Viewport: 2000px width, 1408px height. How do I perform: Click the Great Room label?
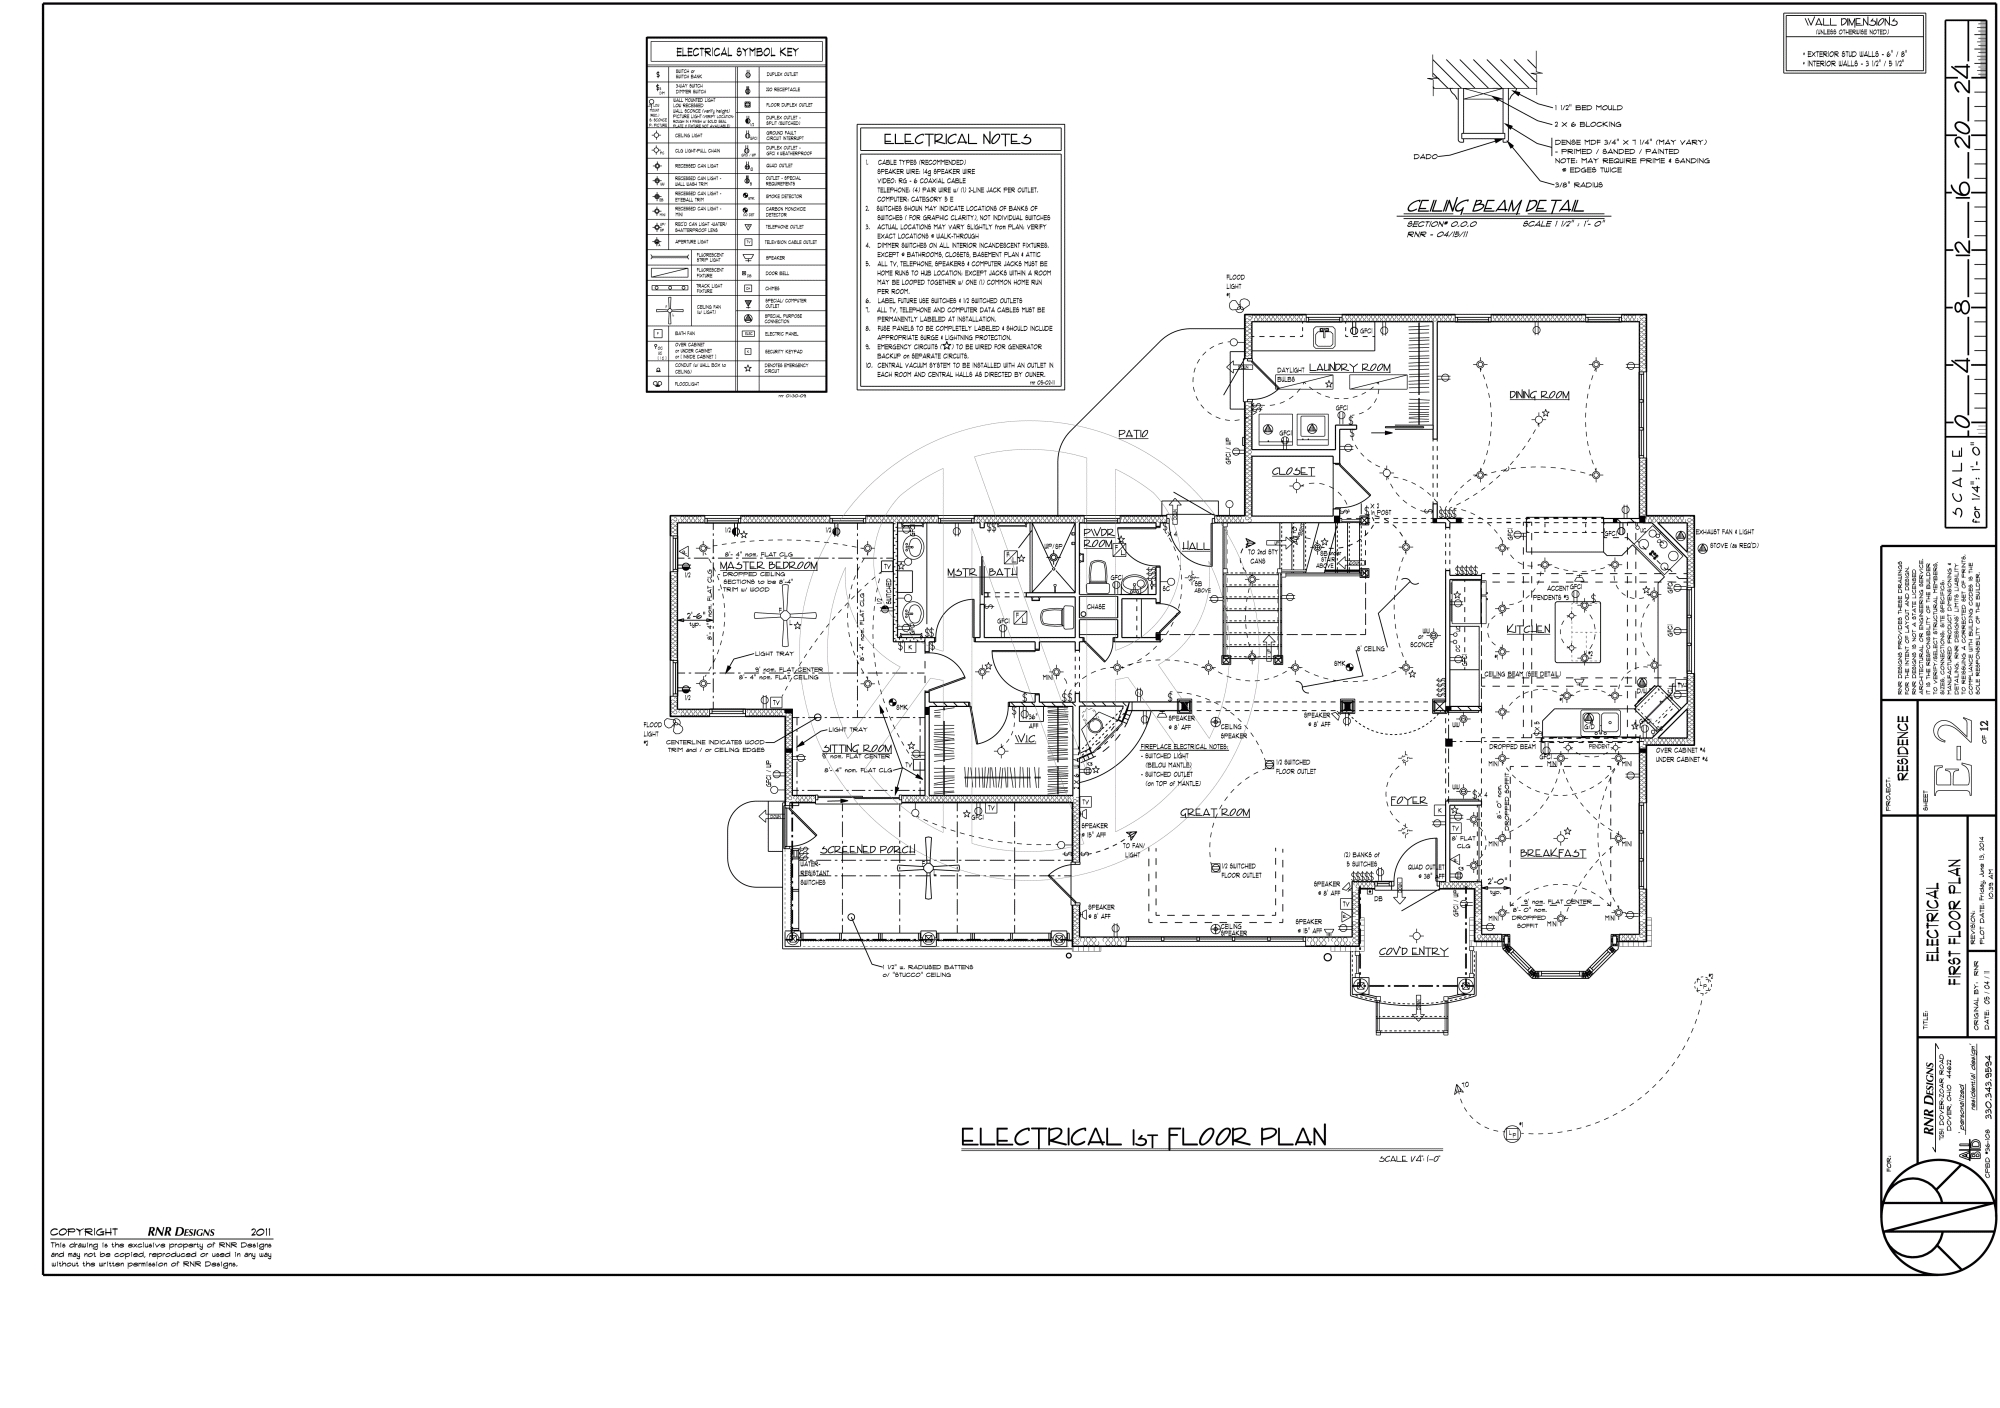click(1214, 812)
